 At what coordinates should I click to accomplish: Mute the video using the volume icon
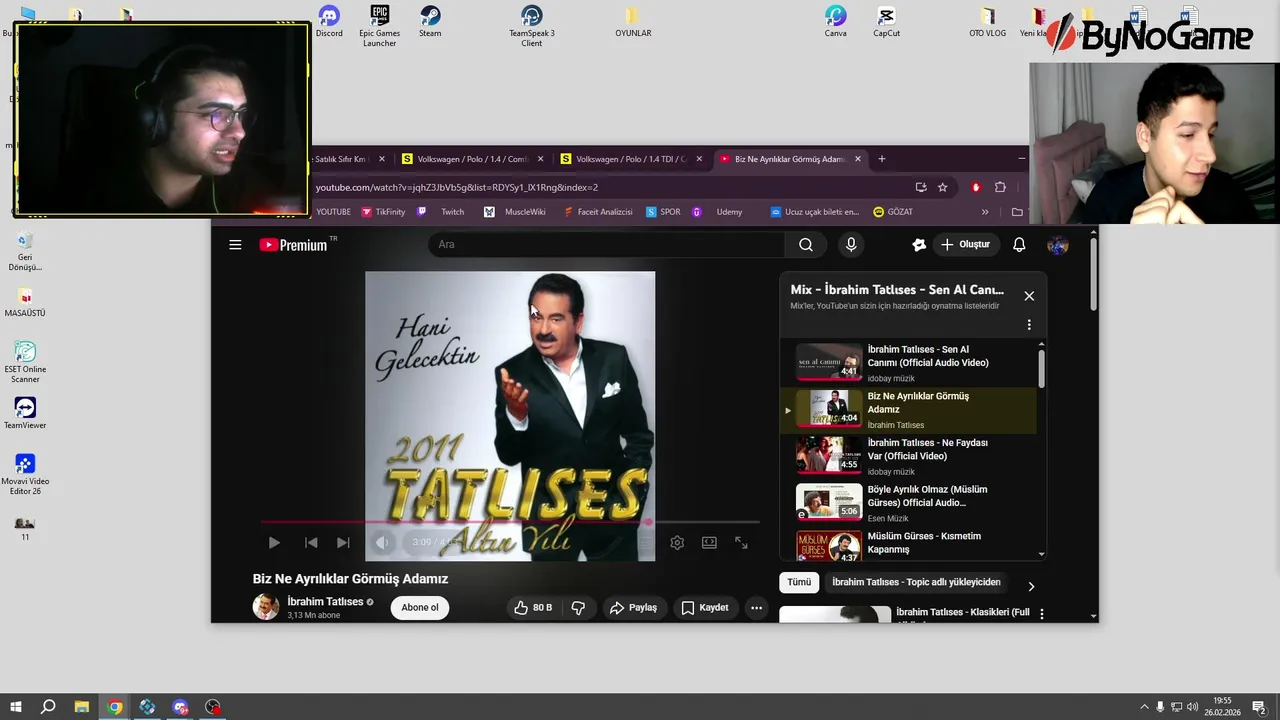(382, 542)
